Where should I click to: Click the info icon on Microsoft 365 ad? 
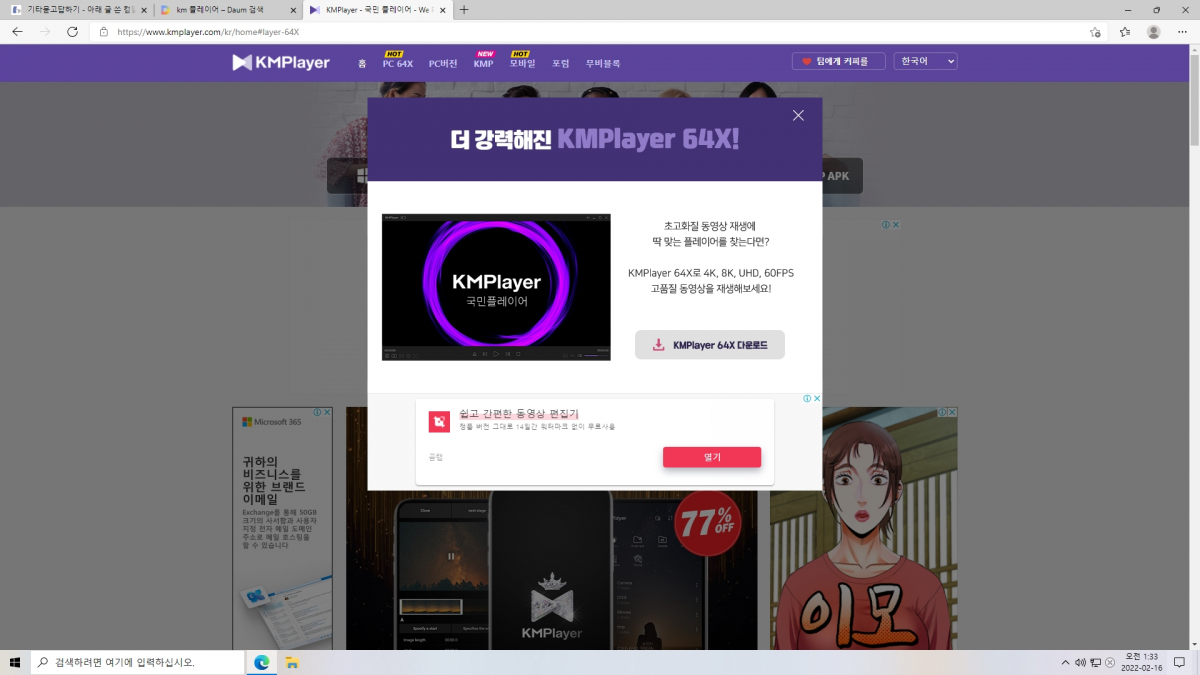[x=318, y=412]
